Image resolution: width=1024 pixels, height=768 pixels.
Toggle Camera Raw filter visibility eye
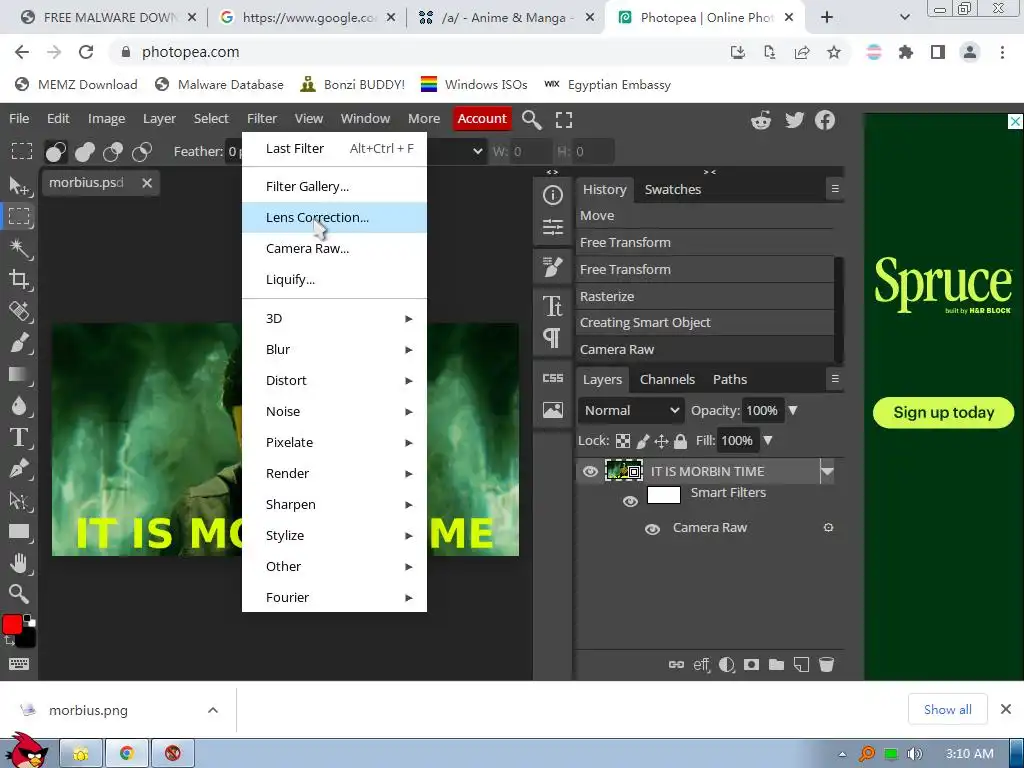[x=652, y=529]
